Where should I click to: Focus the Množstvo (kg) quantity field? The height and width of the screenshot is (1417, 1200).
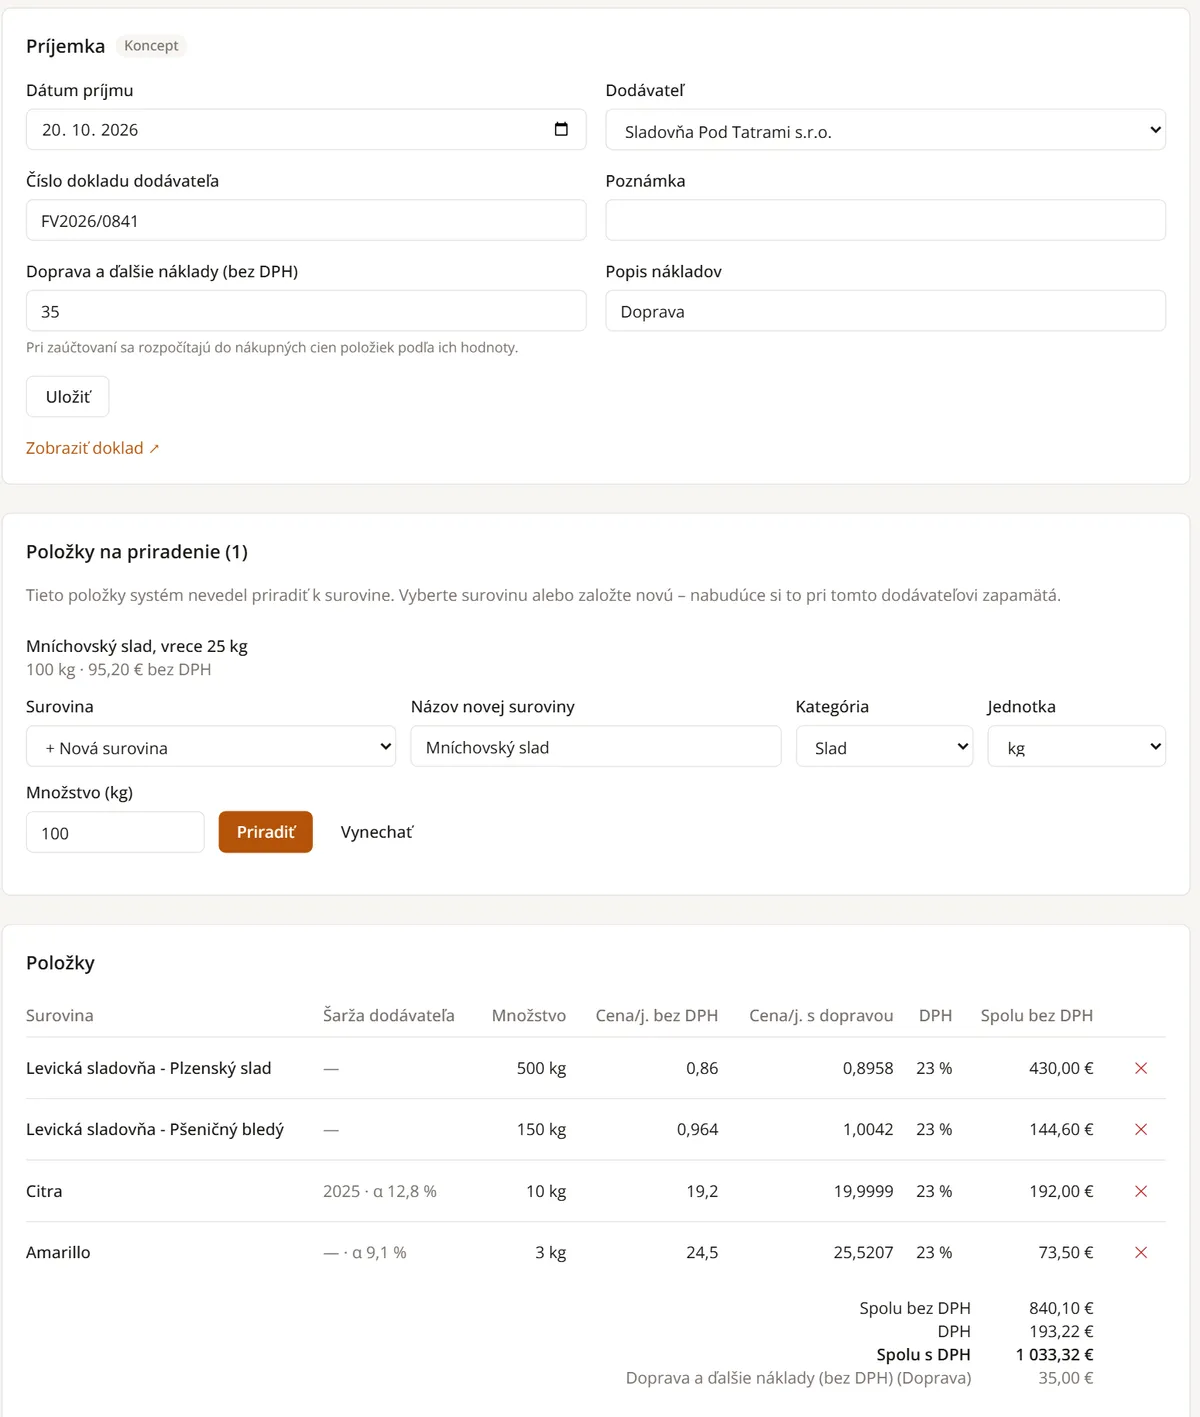coord(115,832)
